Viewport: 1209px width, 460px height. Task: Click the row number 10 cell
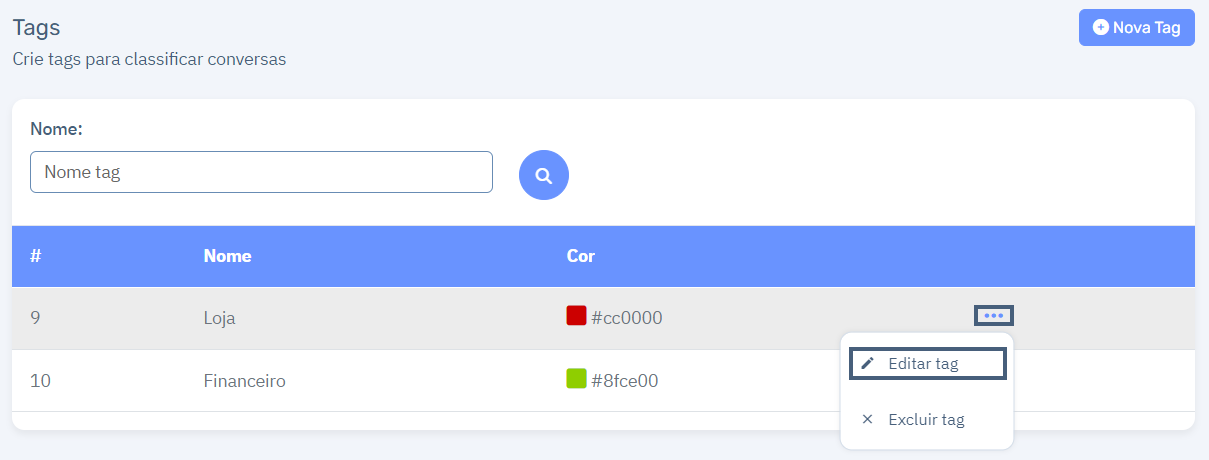point(41,381)
